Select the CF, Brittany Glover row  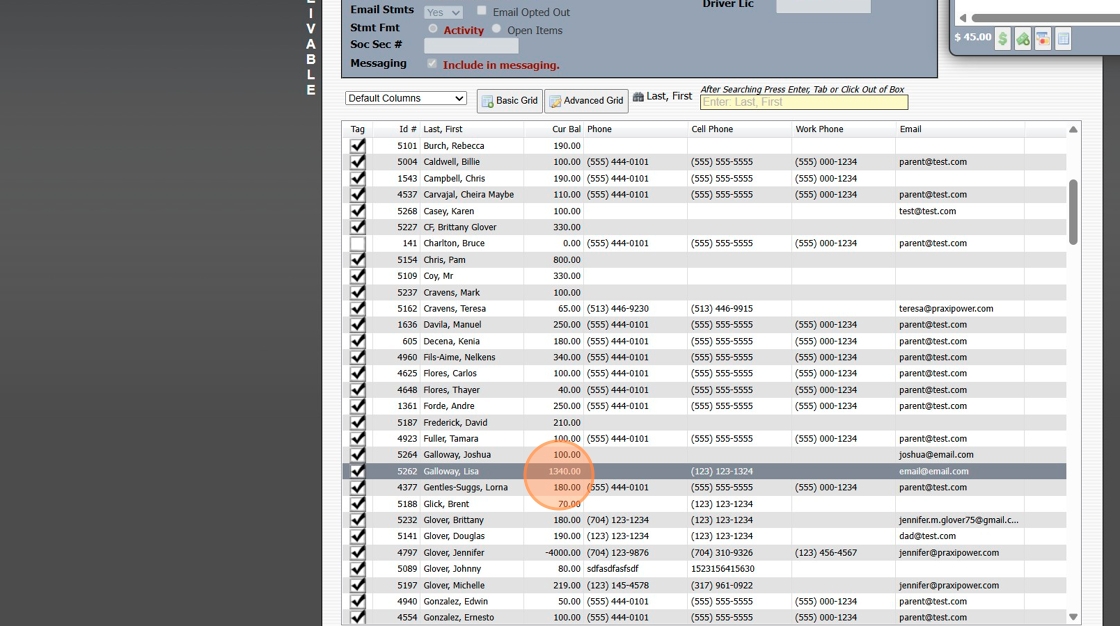(x=704, y=227)
